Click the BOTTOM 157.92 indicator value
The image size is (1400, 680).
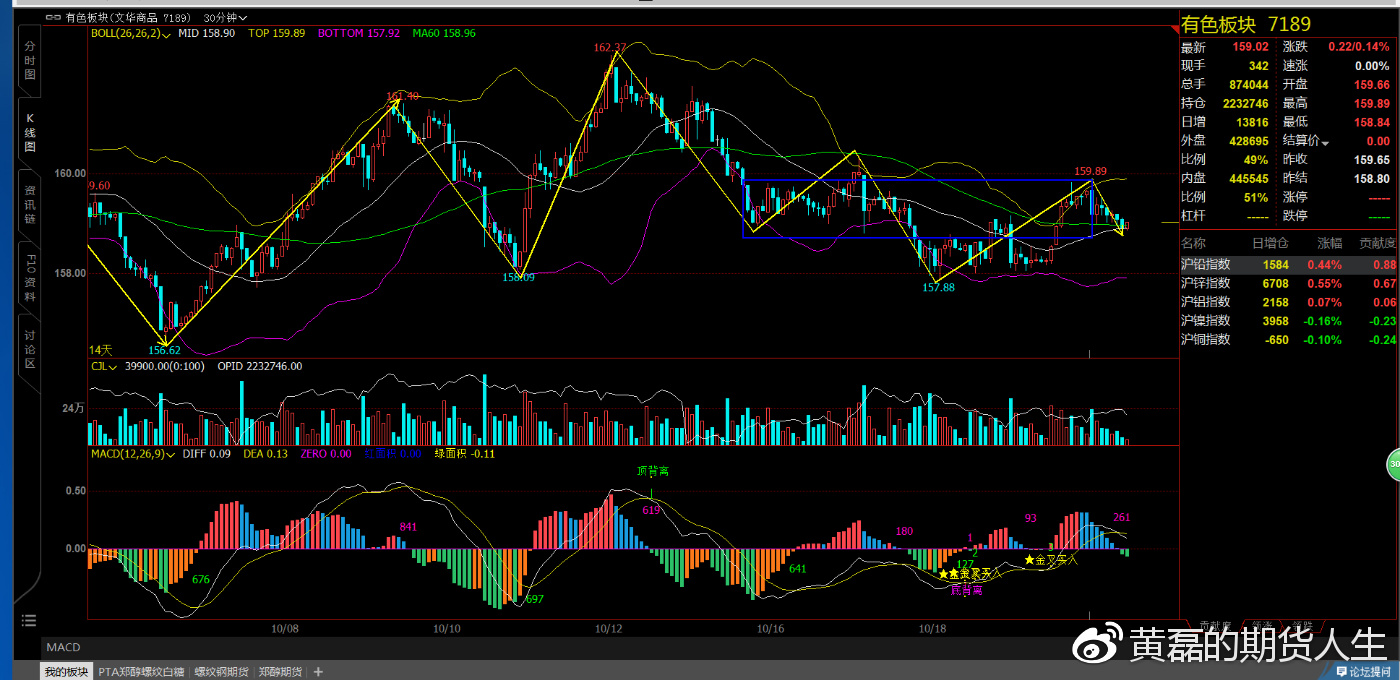pos(359,33)
